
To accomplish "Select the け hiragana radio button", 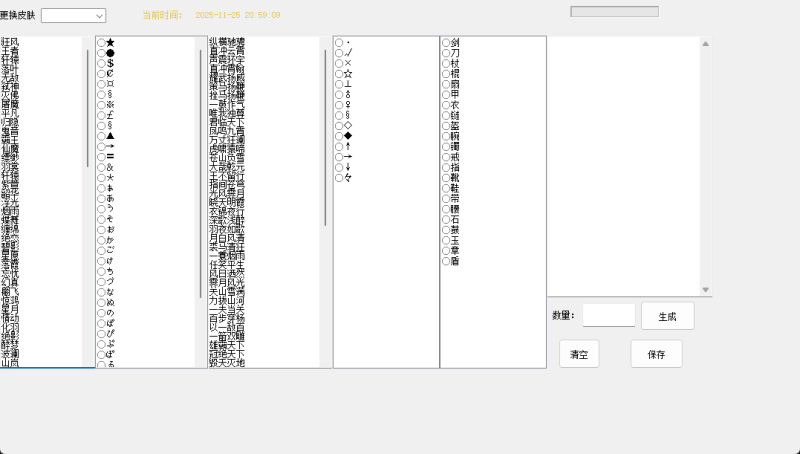I will coord(102,261).
